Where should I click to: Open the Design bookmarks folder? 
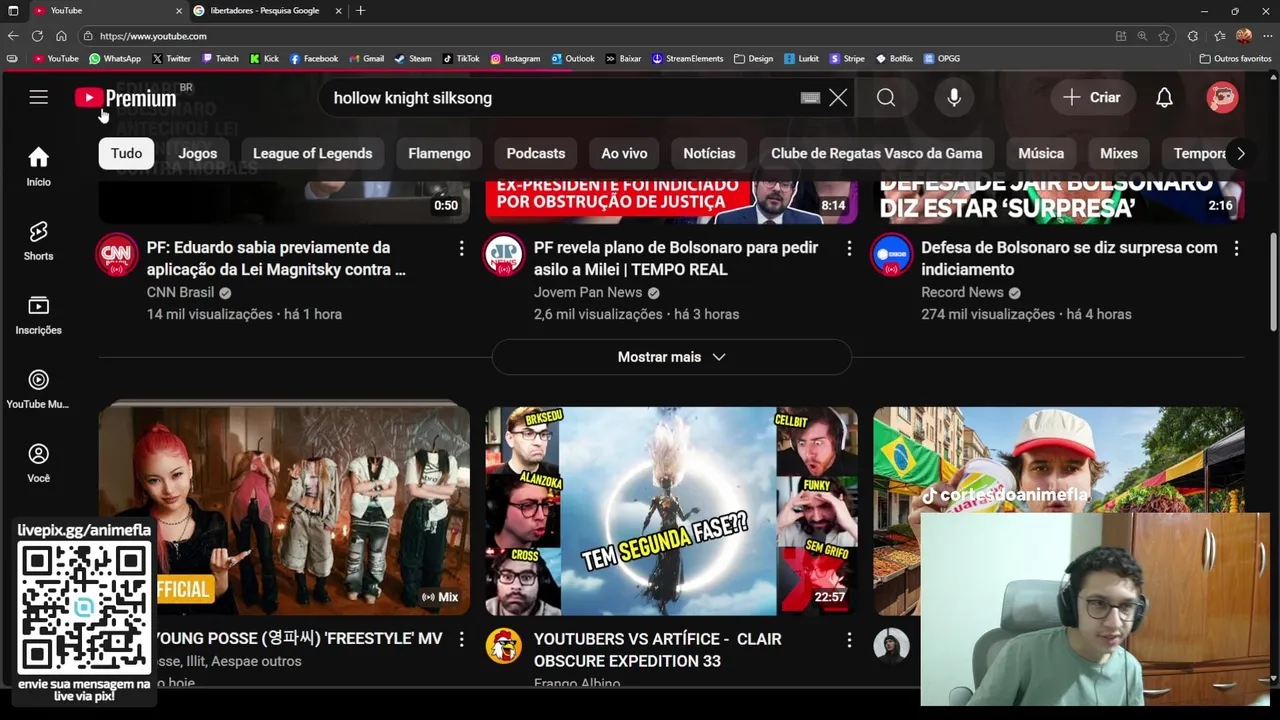[754, 59]
